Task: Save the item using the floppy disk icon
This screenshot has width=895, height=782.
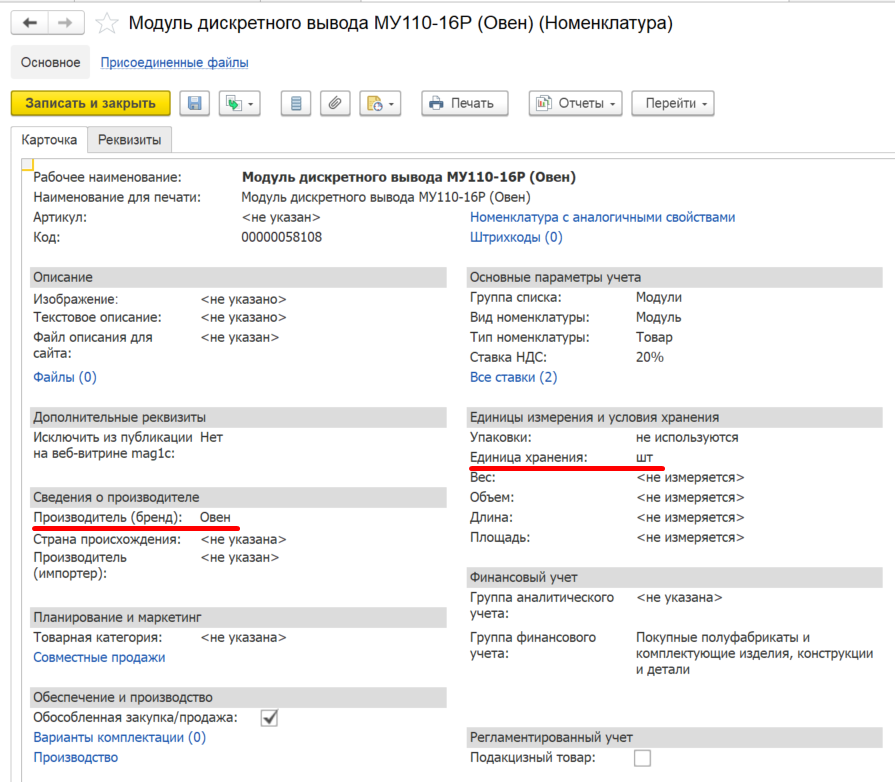Action: pyautogui.click(x=195, y=103)
